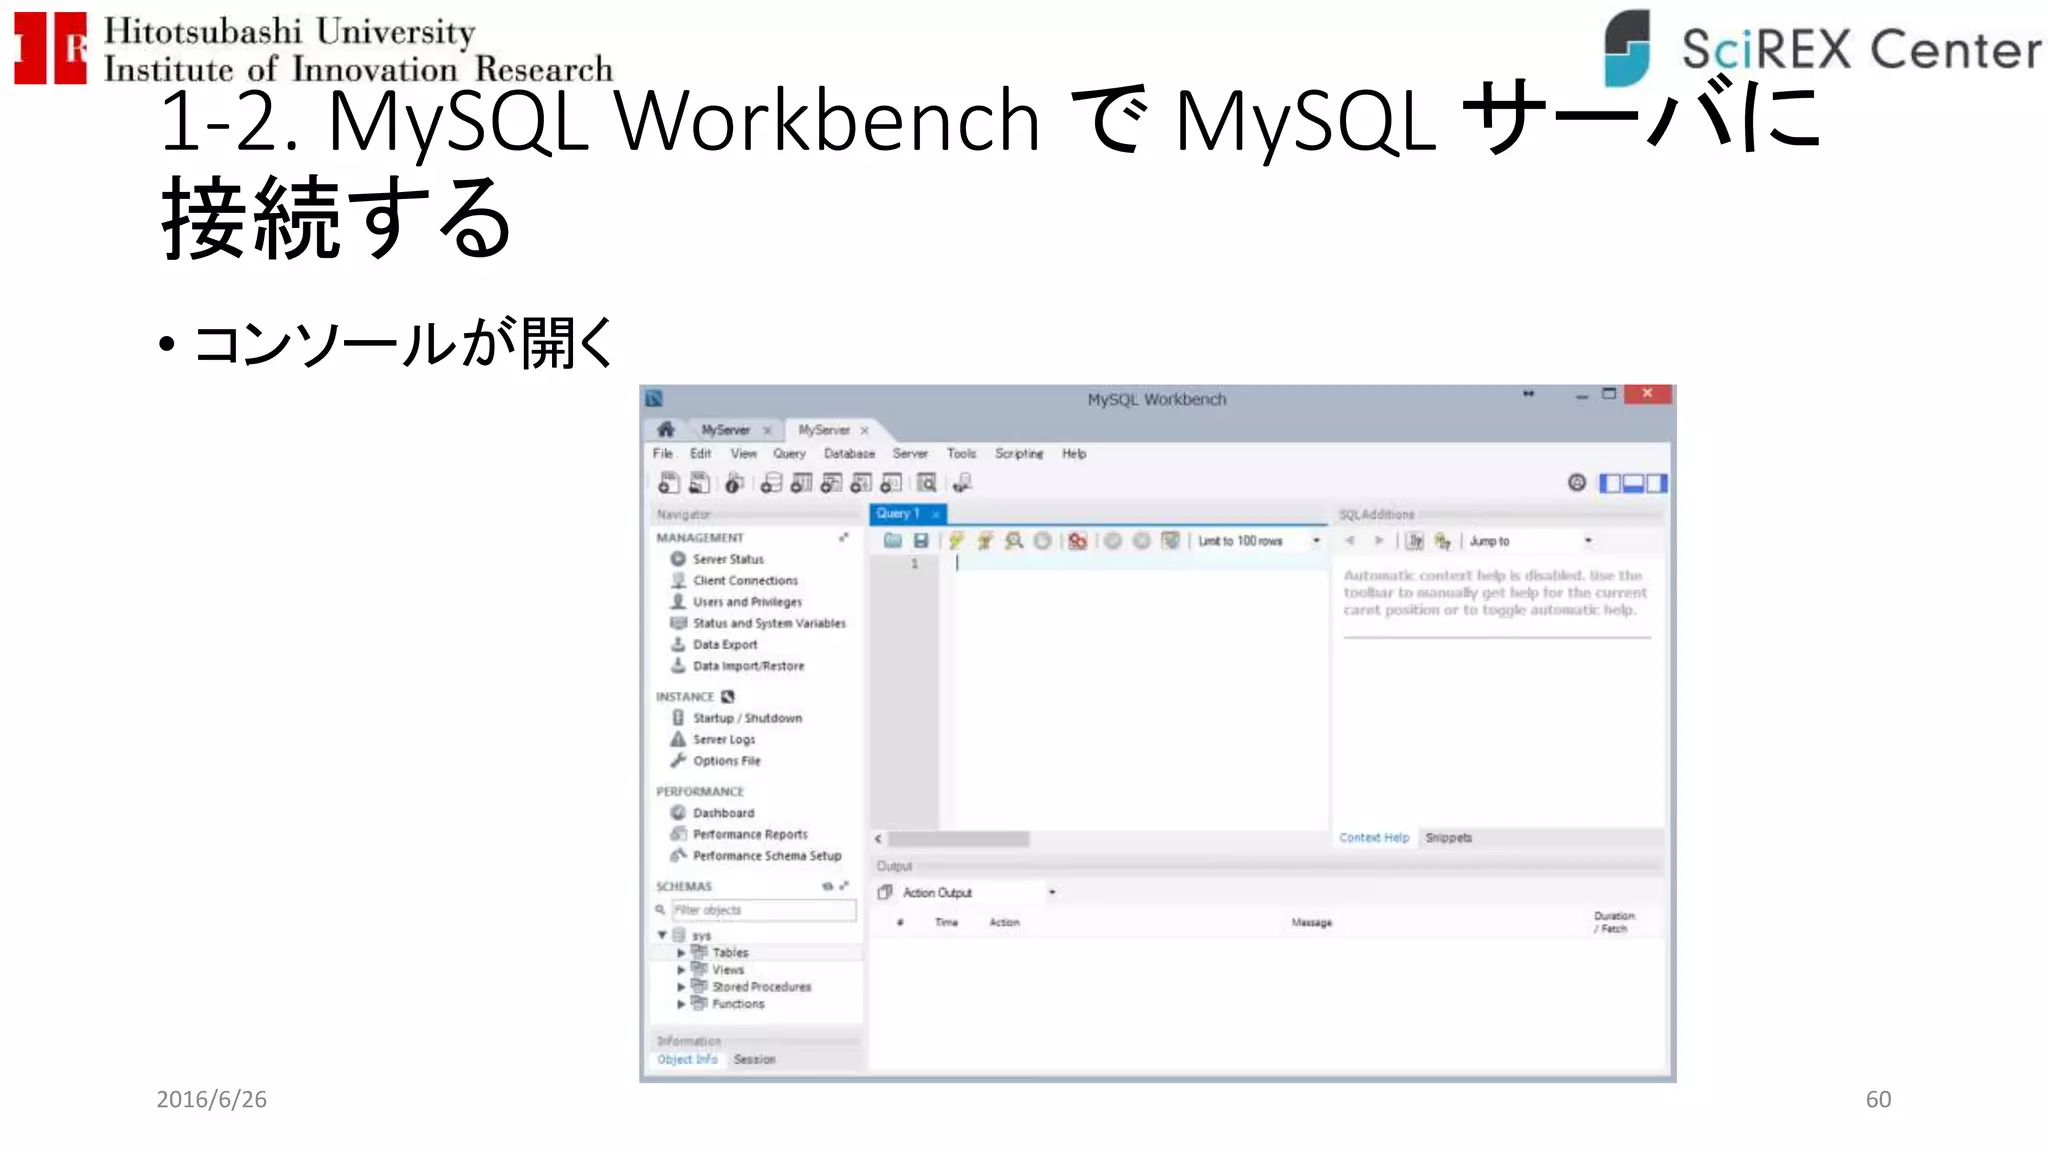Open the performance Dashboard
The image size is (2048, 1152).
click(x=723, y=813)
